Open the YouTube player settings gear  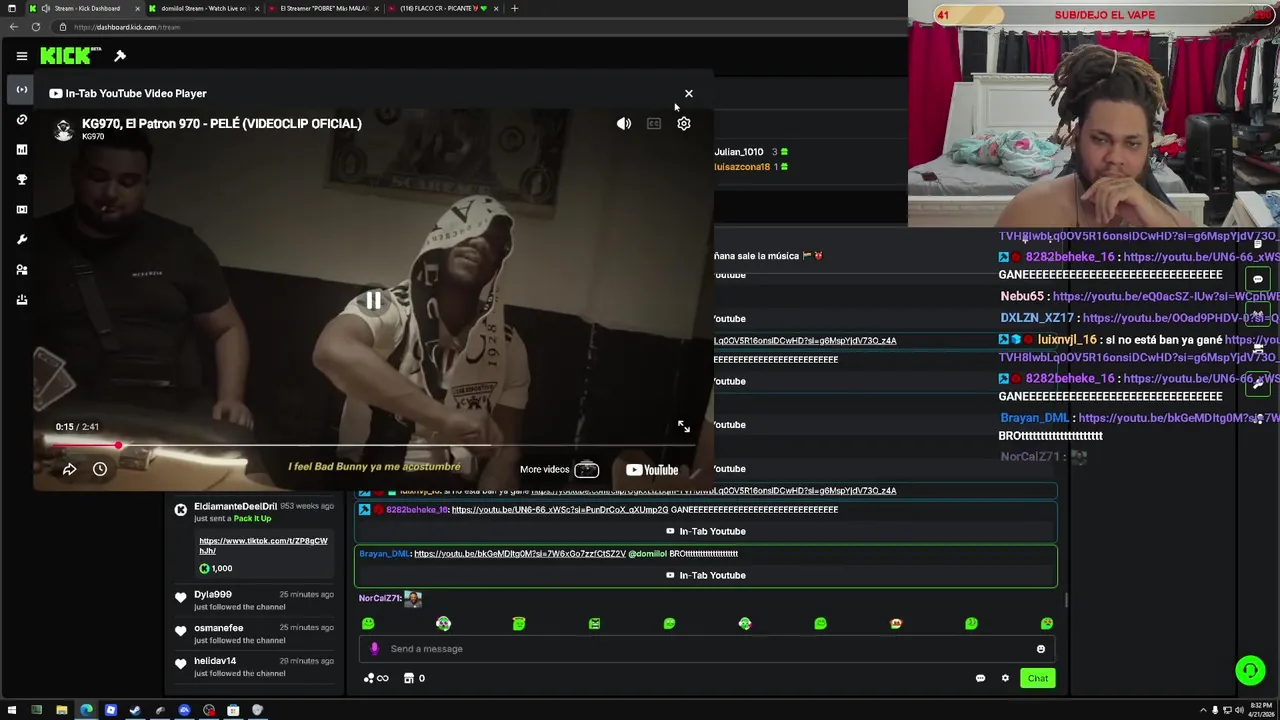click(x=684, y=124)
